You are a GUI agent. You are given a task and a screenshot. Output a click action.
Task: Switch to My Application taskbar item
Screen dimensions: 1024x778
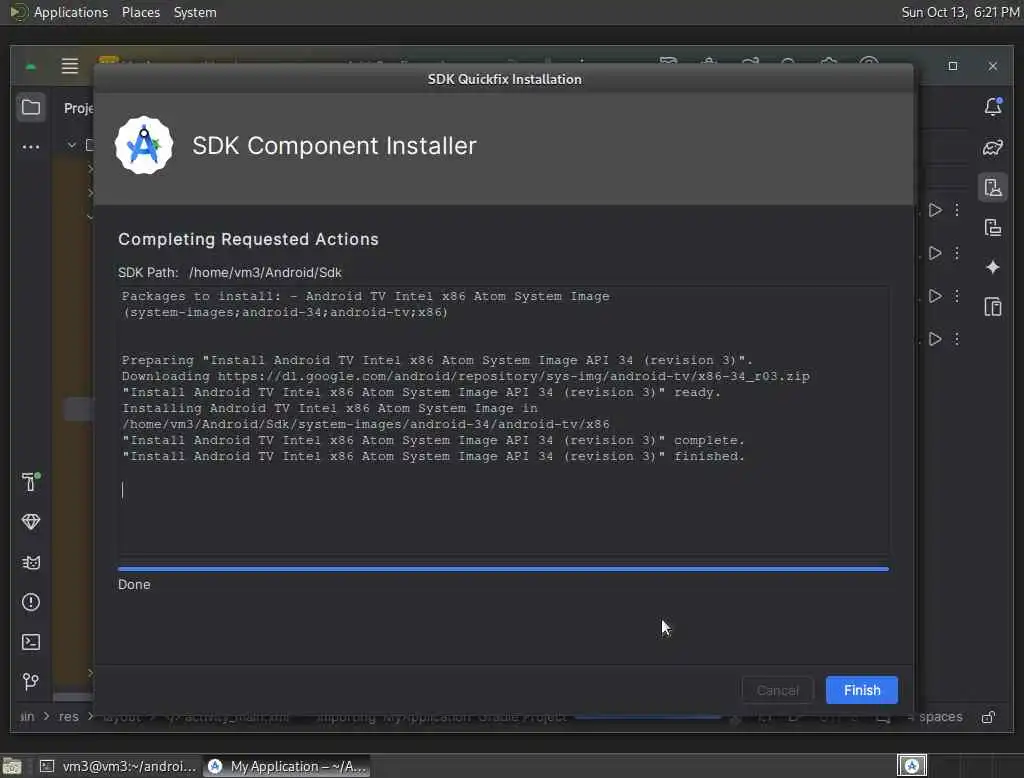(287, 766)
